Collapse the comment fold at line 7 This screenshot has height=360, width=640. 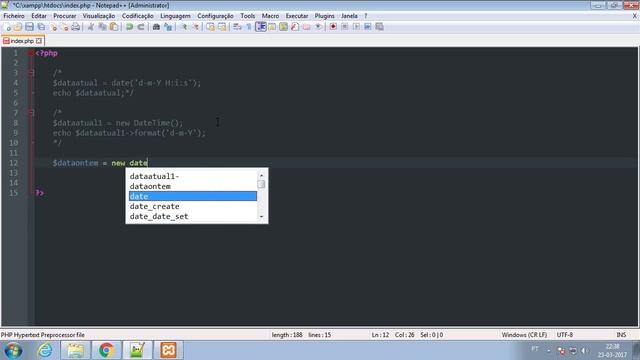pos(31,113)
